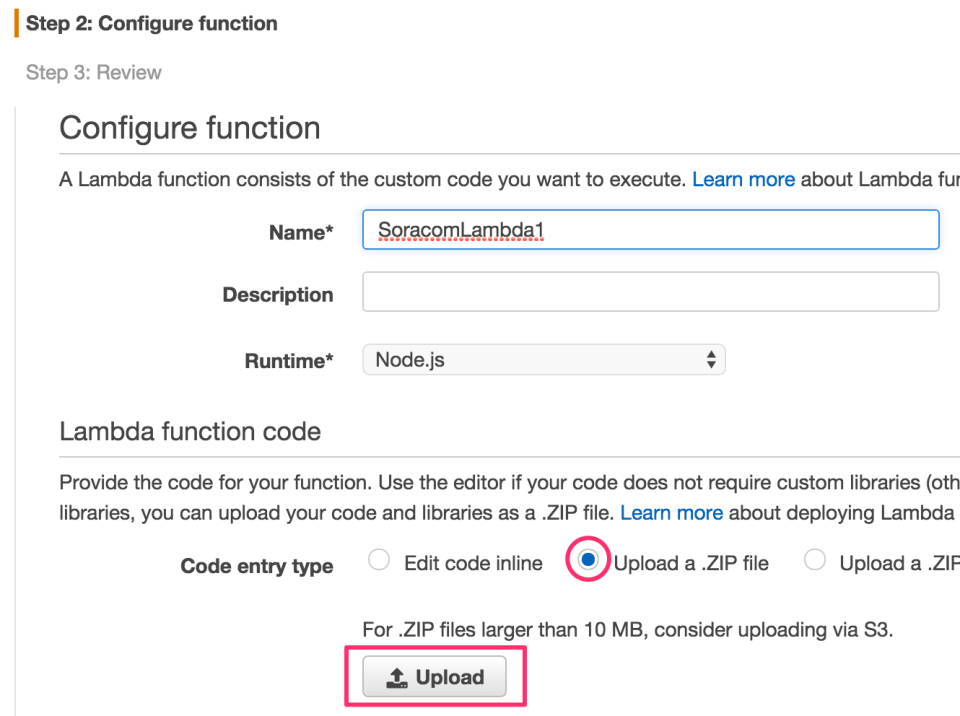The width and height of the screenshot is (960, 716).
Task: Click the Upload button inside the pink highlight
Action: pyautogui.click(x=434, y=677)
